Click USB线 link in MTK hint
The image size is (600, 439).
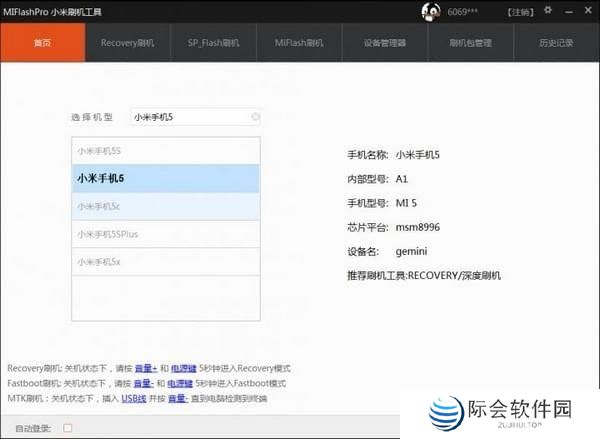[134, 398]
